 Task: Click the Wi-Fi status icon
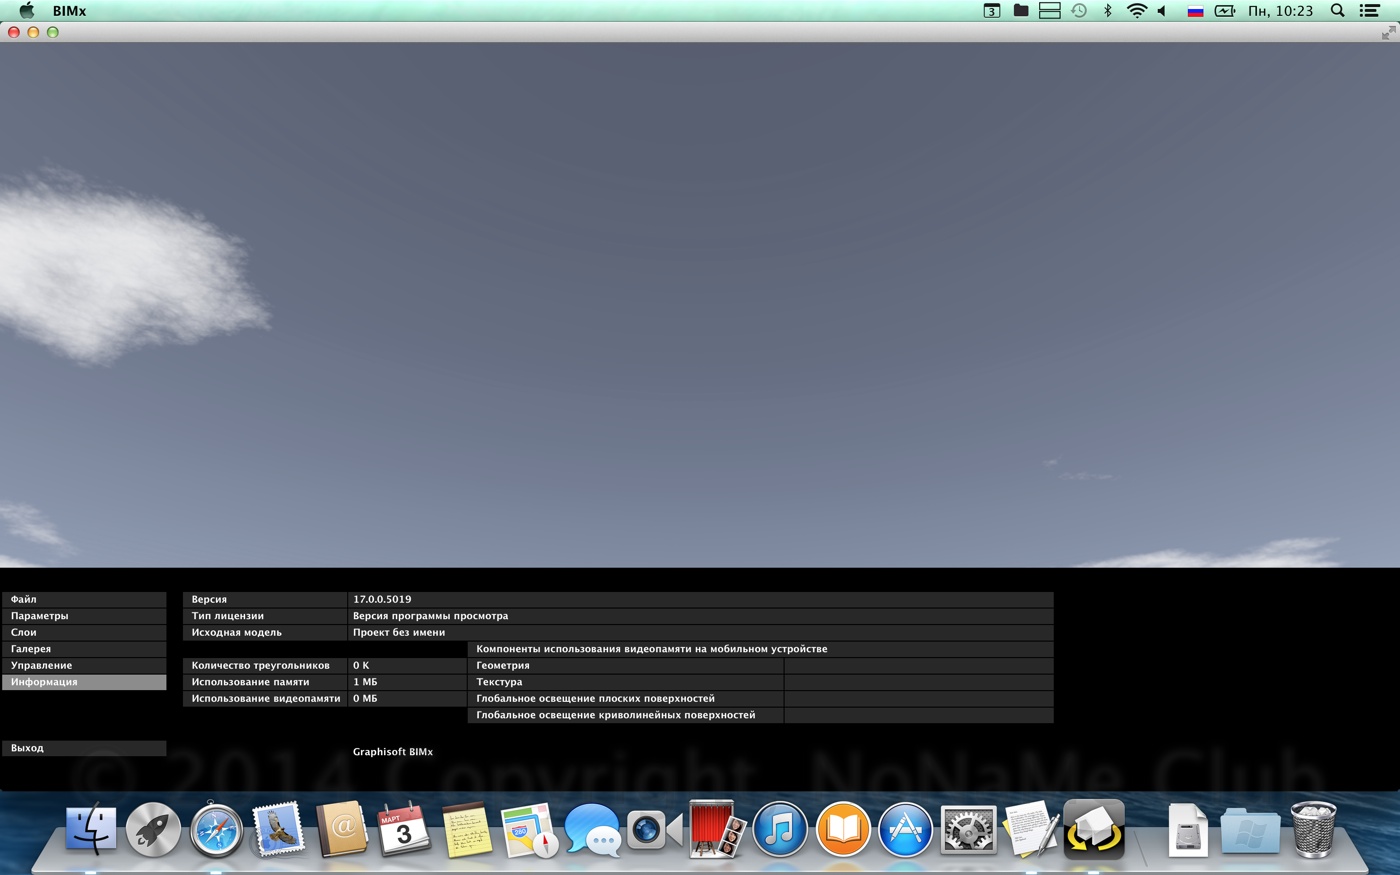click(1136, 11)
